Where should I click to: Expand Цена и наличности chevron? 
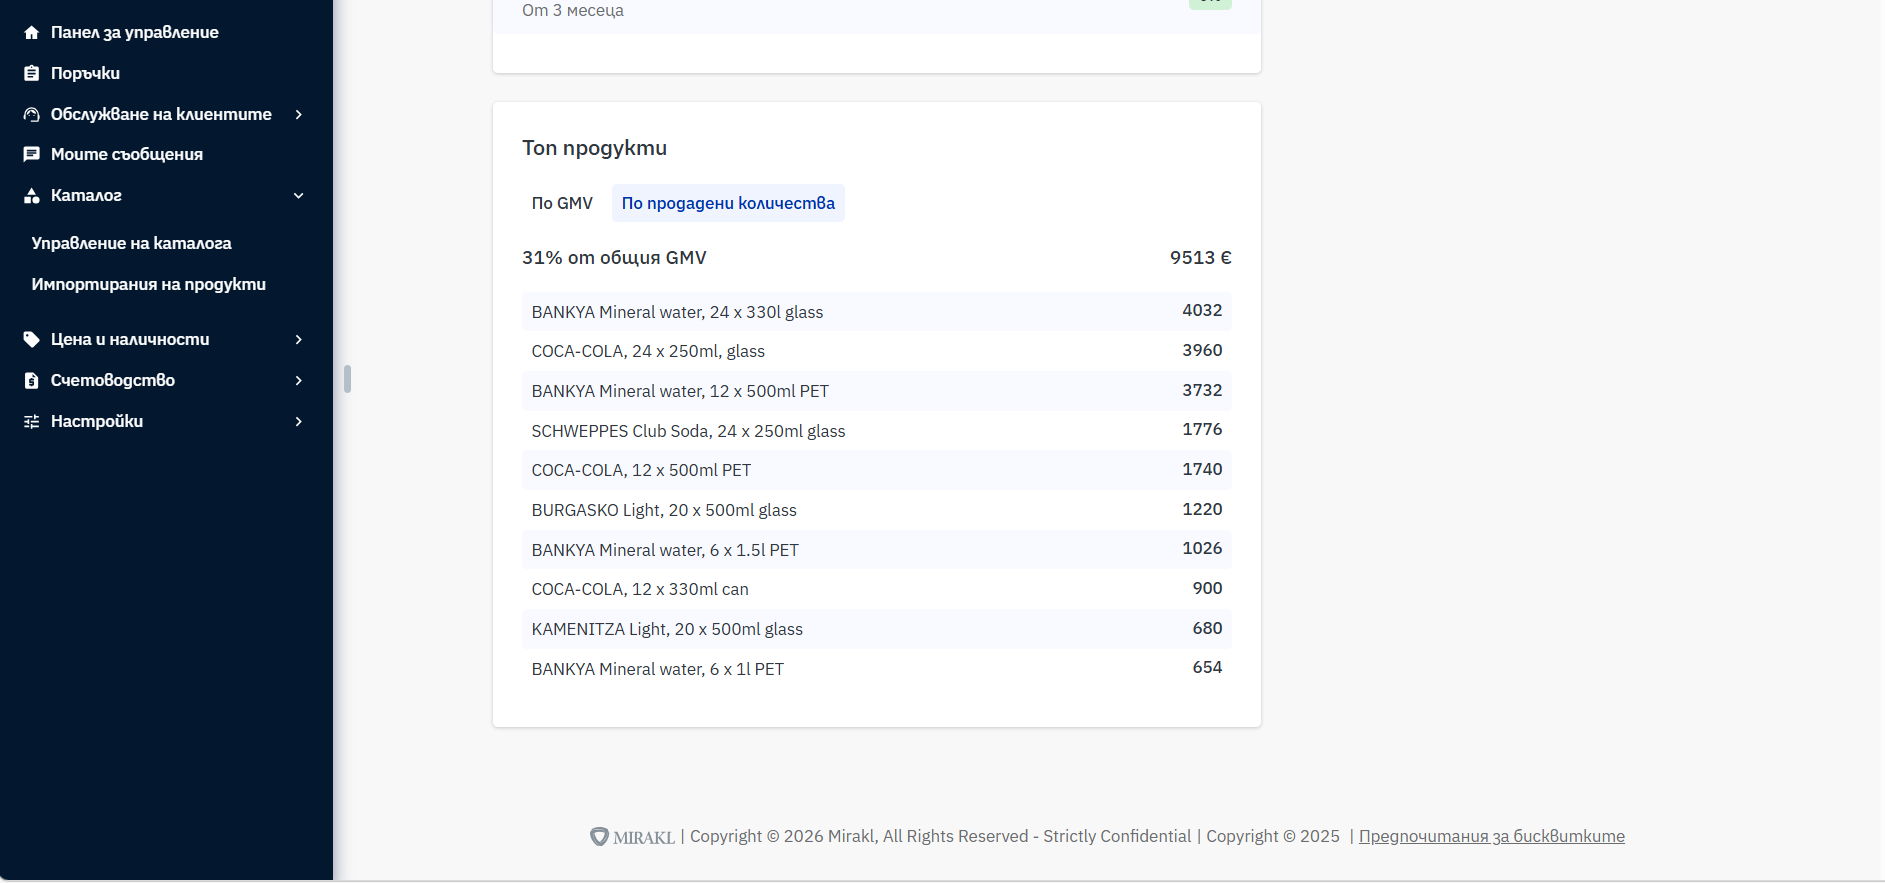tap(298, 339)
